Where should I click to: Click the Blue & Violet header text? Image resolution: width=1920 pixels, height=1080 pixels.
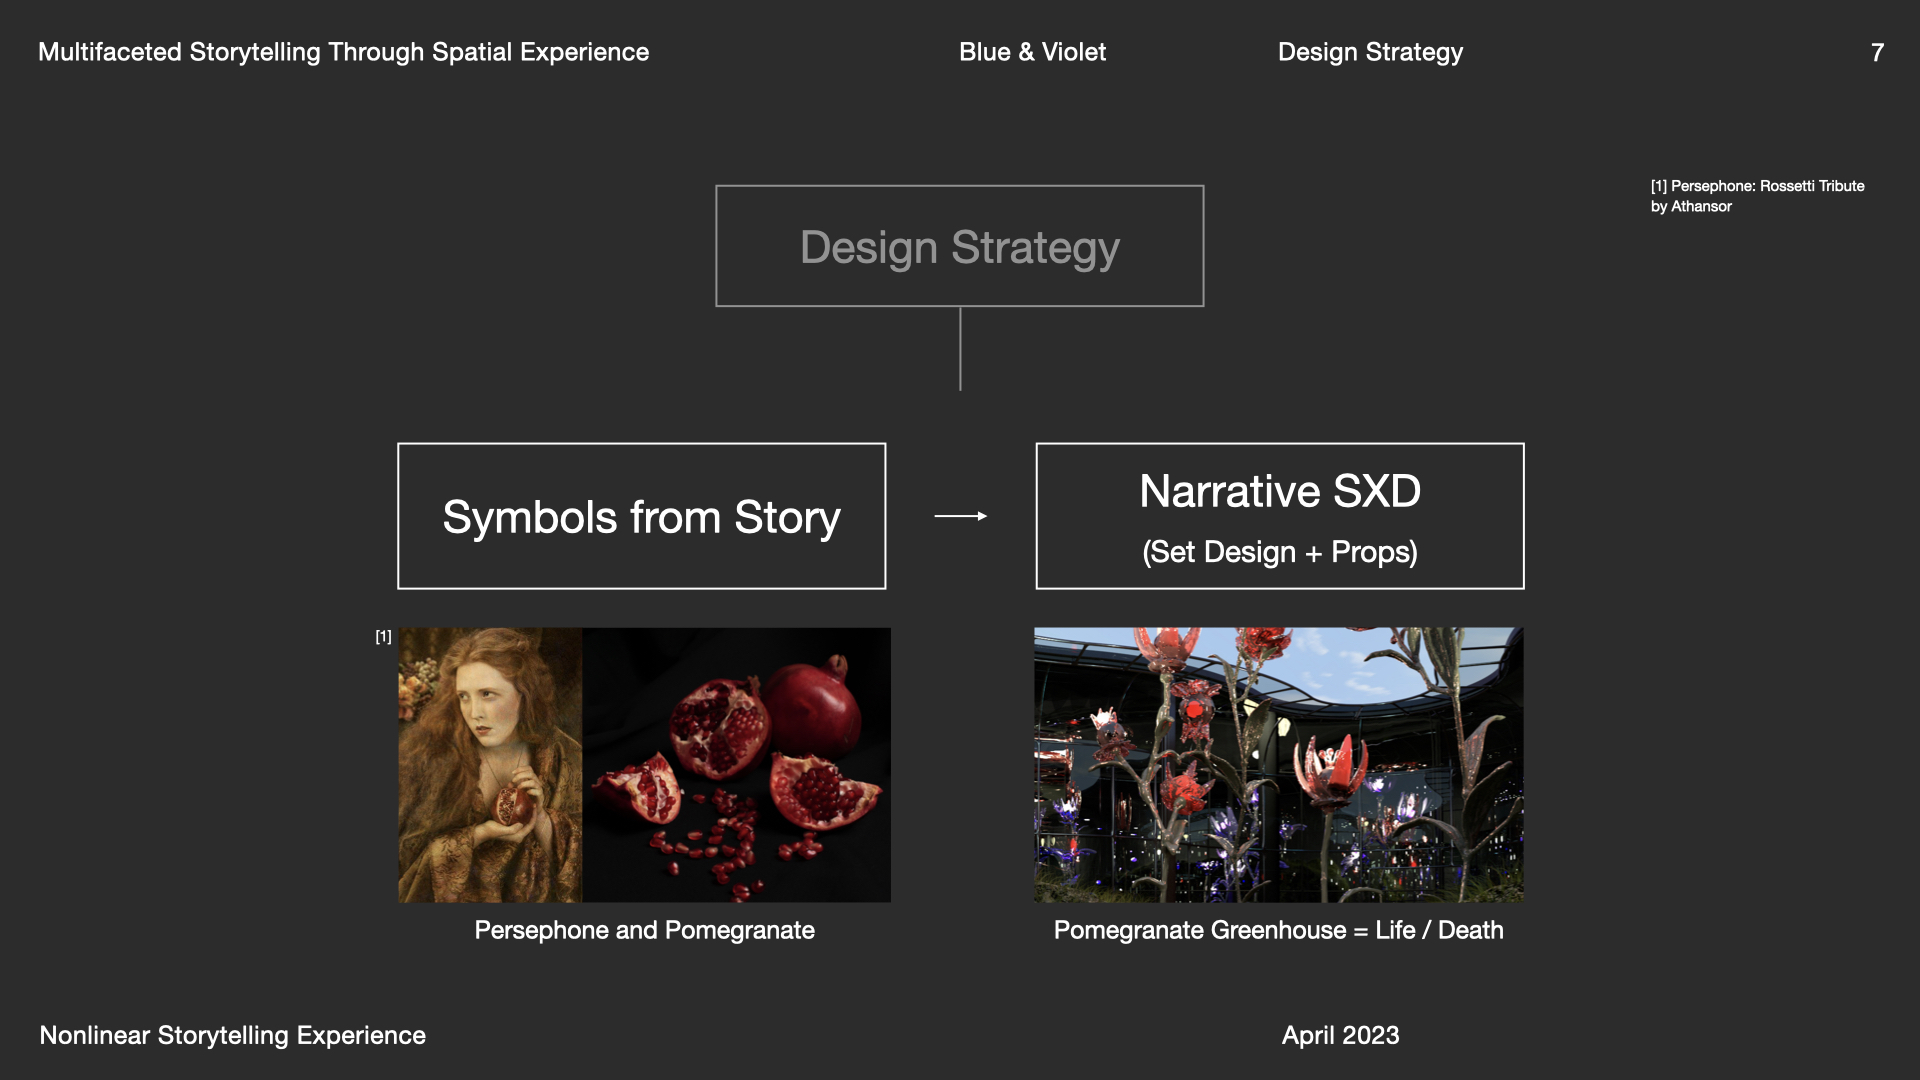(1032, 52)
